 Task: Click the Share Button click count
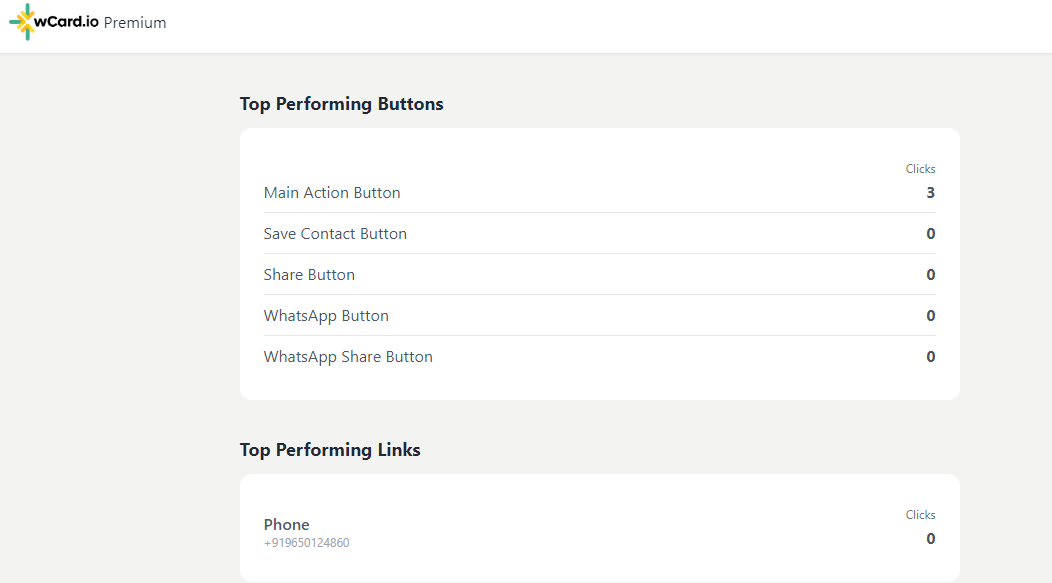coord(931,274)
